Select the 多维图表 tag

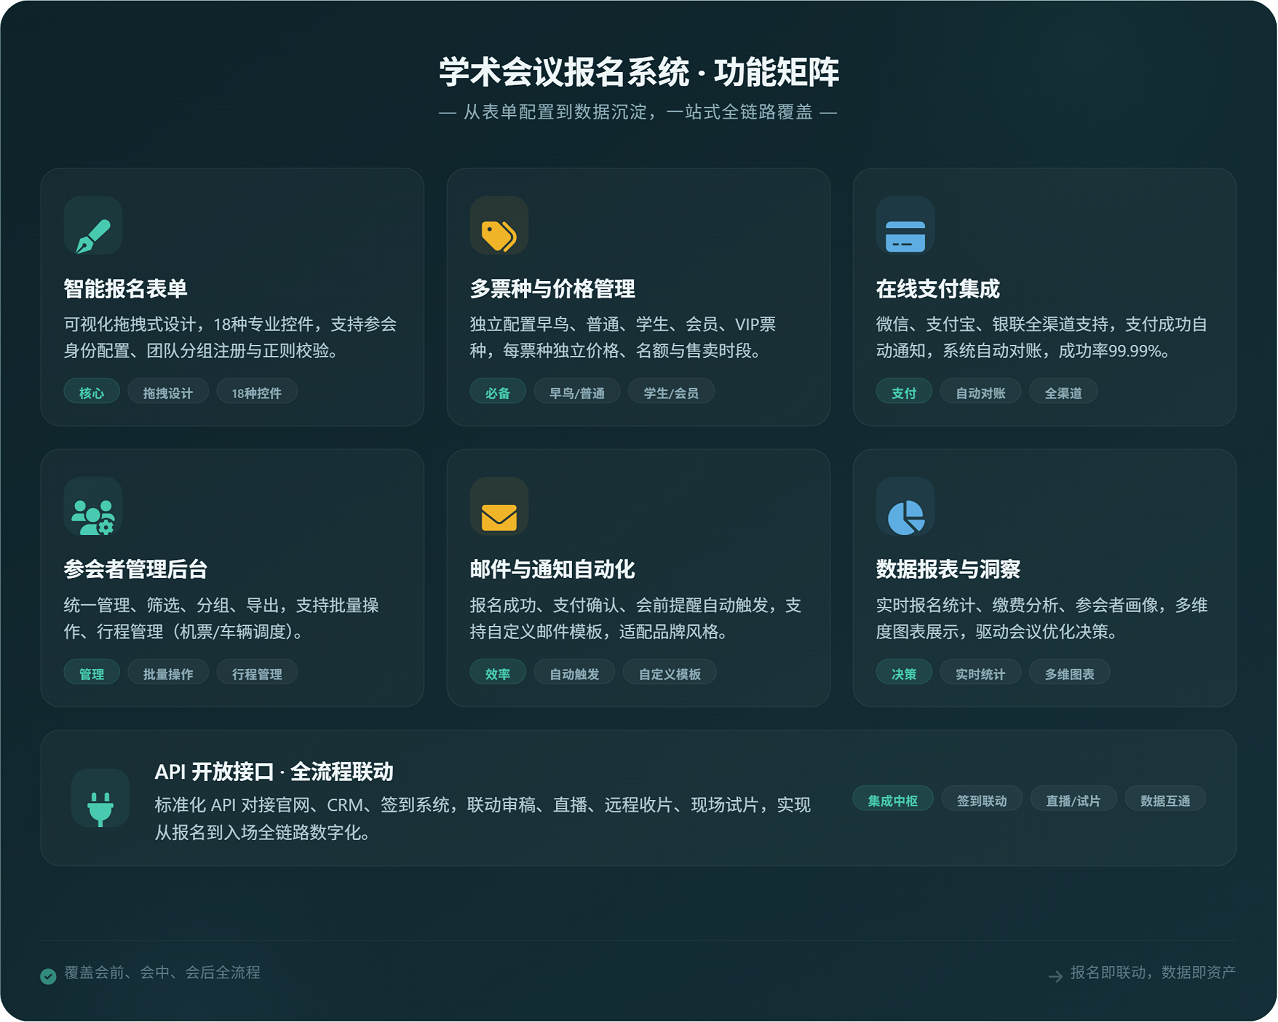tap(1070, 673)
